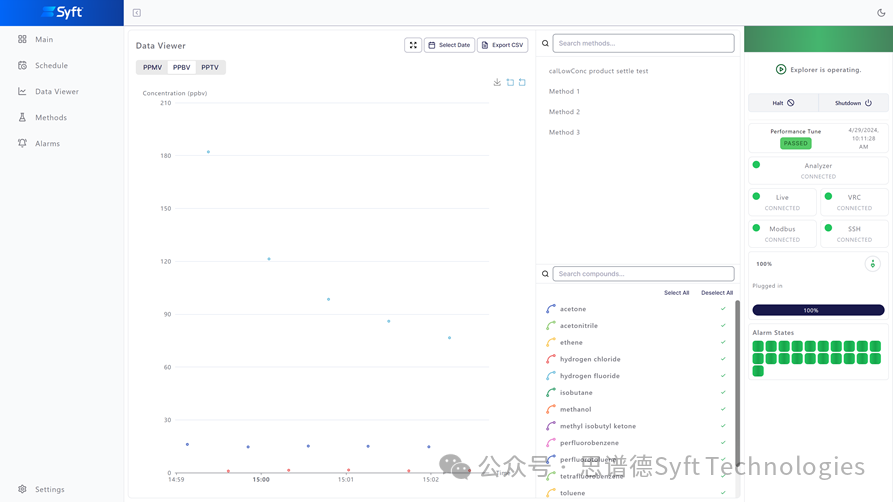Halt the instrument
This screenshot has height=502, width=893.
[783, 103]
